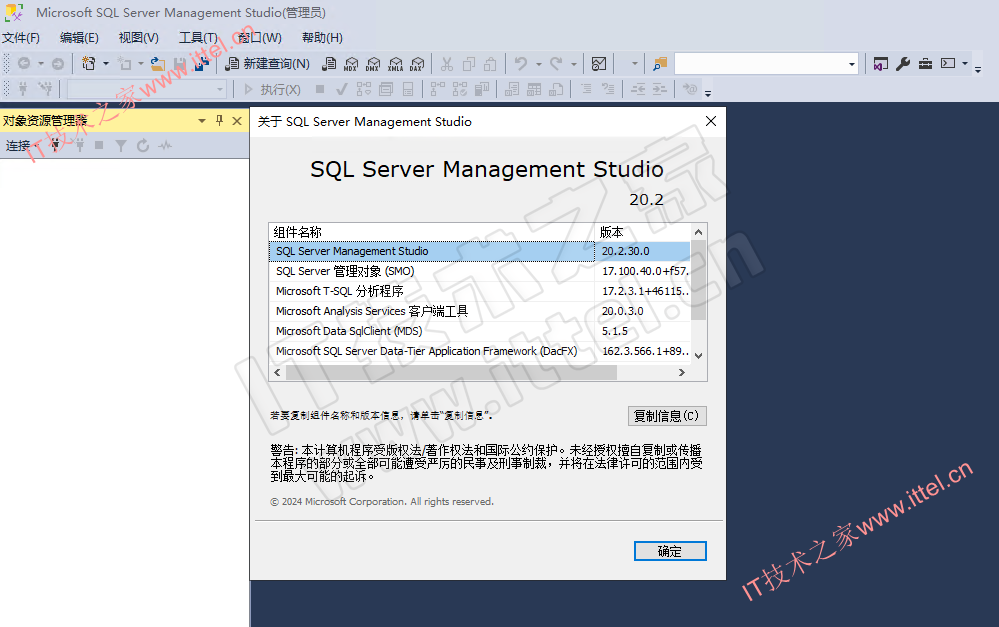Open the 文件(F) menu

[21, 38]
